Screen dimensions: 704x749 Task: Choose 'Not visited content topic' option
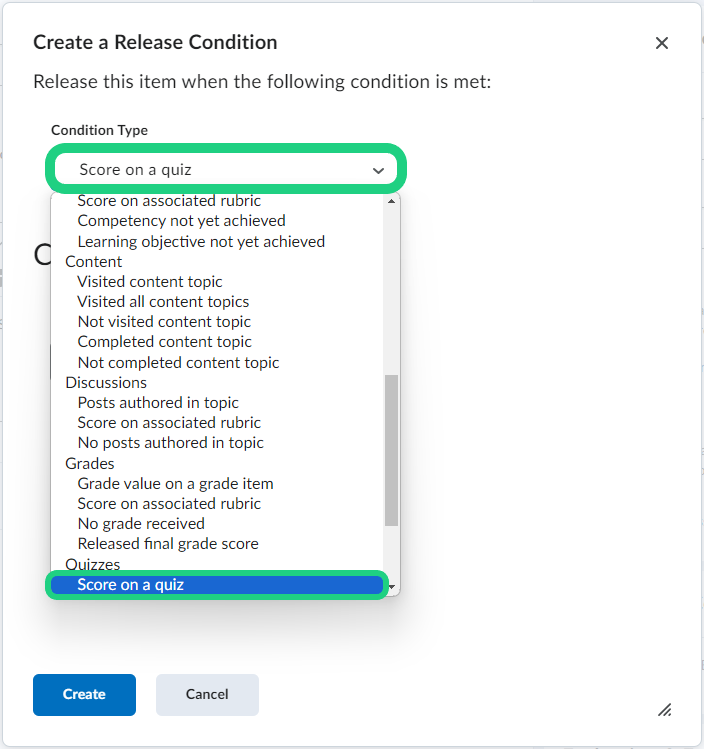tap(164, 322)
